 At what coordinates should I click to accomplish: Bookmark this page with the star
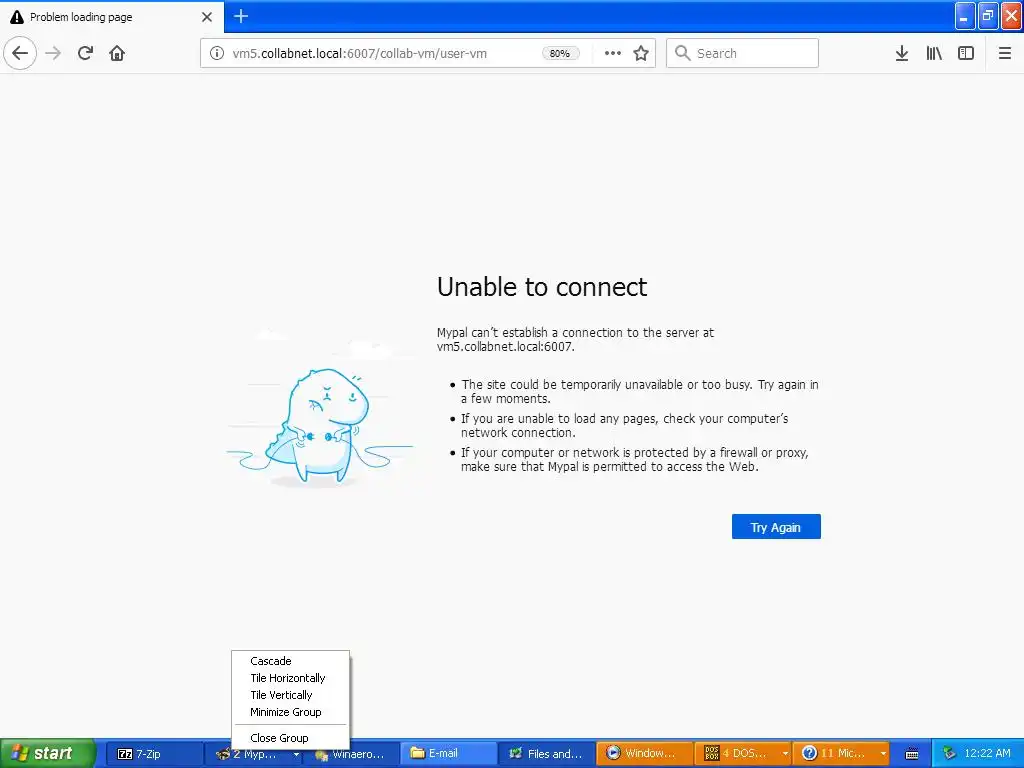(x=641, y=53)
